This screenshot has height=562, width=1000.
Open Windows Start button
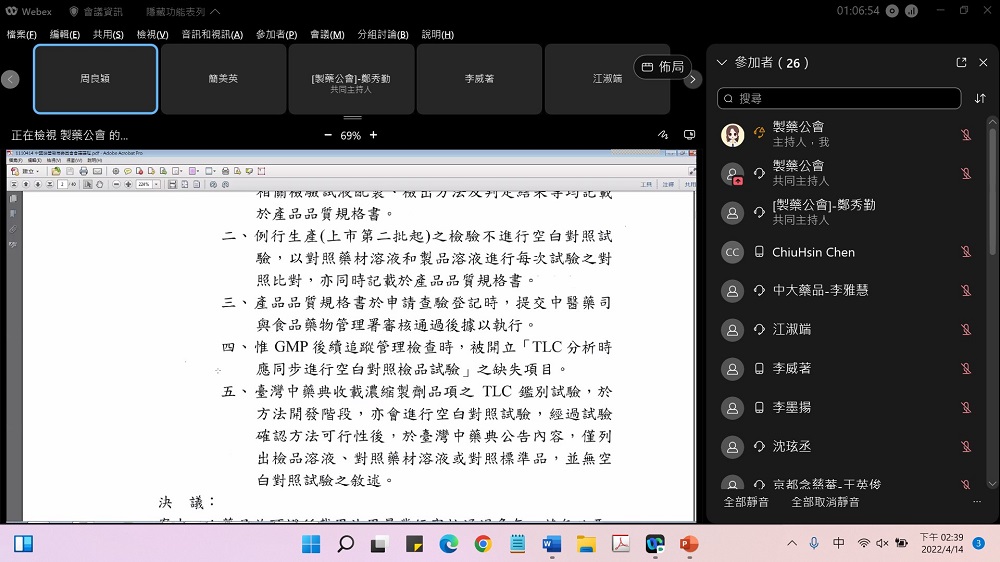311,544
